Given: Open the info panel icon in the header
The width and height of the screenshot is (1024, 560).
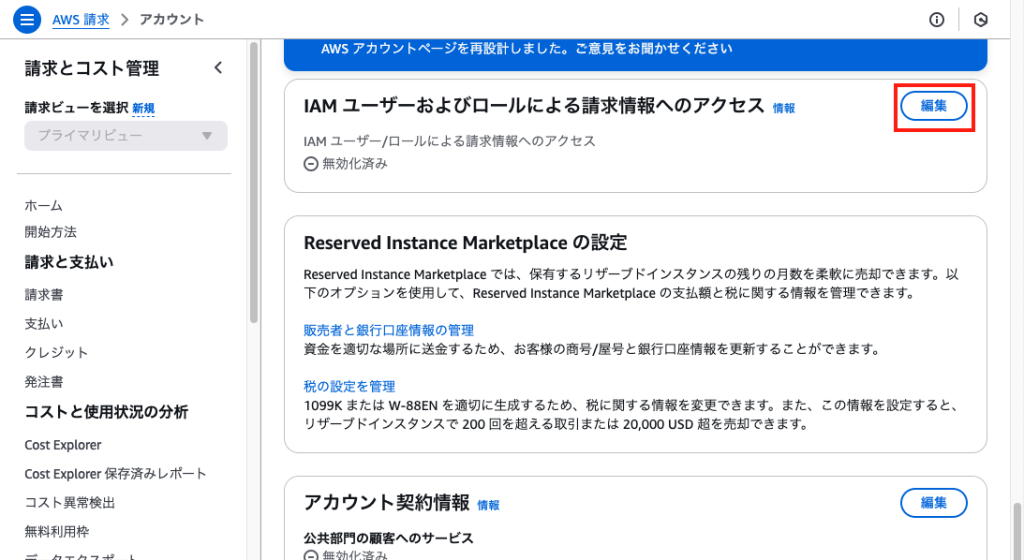Looking at the screenshot, I should tap(936, 20).
